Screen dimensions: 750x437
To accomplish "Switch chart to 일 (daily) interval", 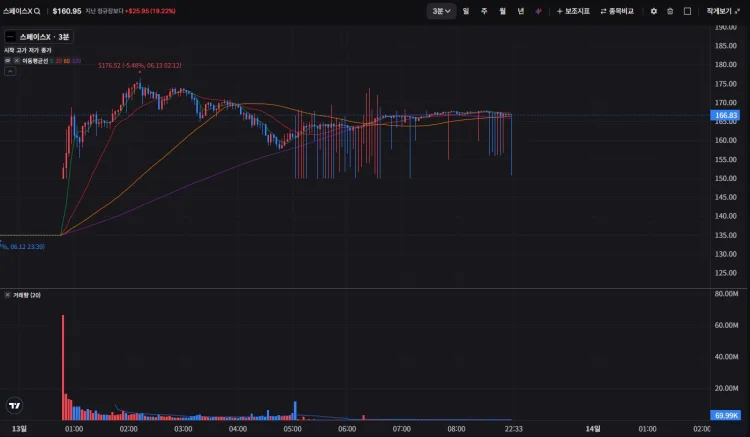I will tap(465, 11).
